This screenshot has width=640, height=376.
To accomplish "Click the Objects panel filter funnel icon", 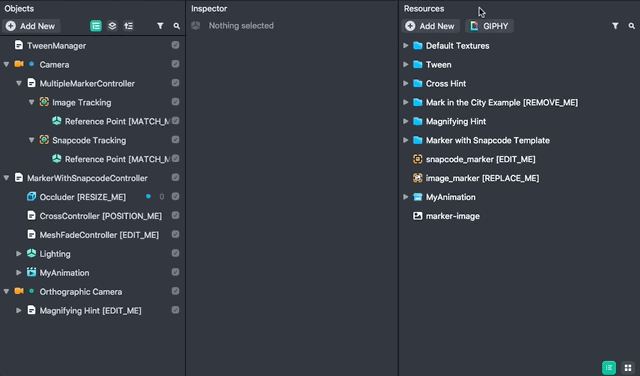I will 160,26.
